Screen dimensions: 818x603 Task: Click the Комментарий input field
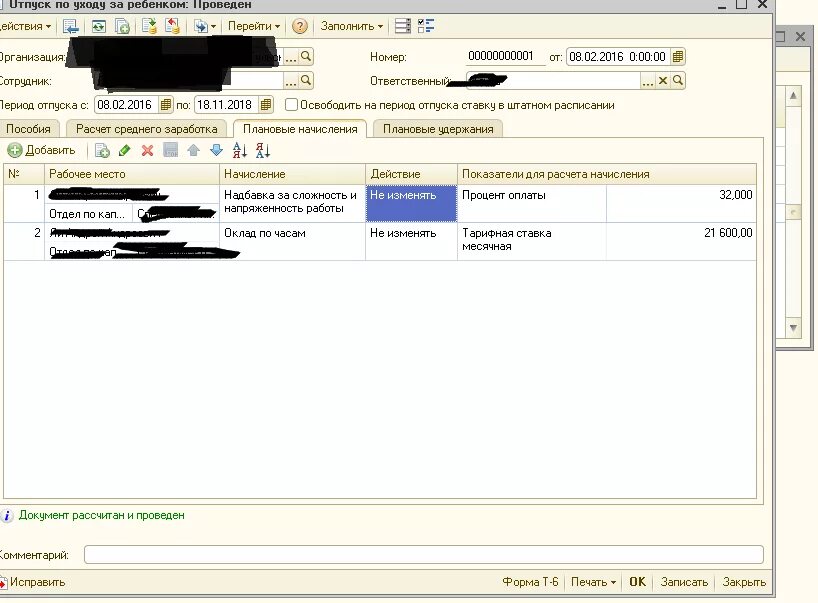[424, 554]
